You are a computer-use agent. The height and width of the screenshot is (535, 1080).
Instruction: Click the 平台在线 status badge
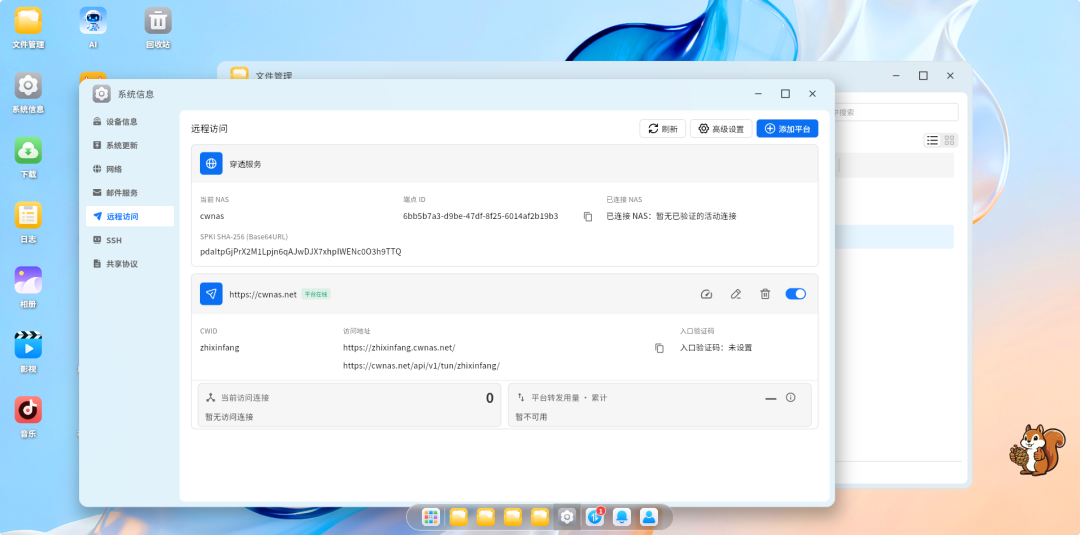point(316,294)
